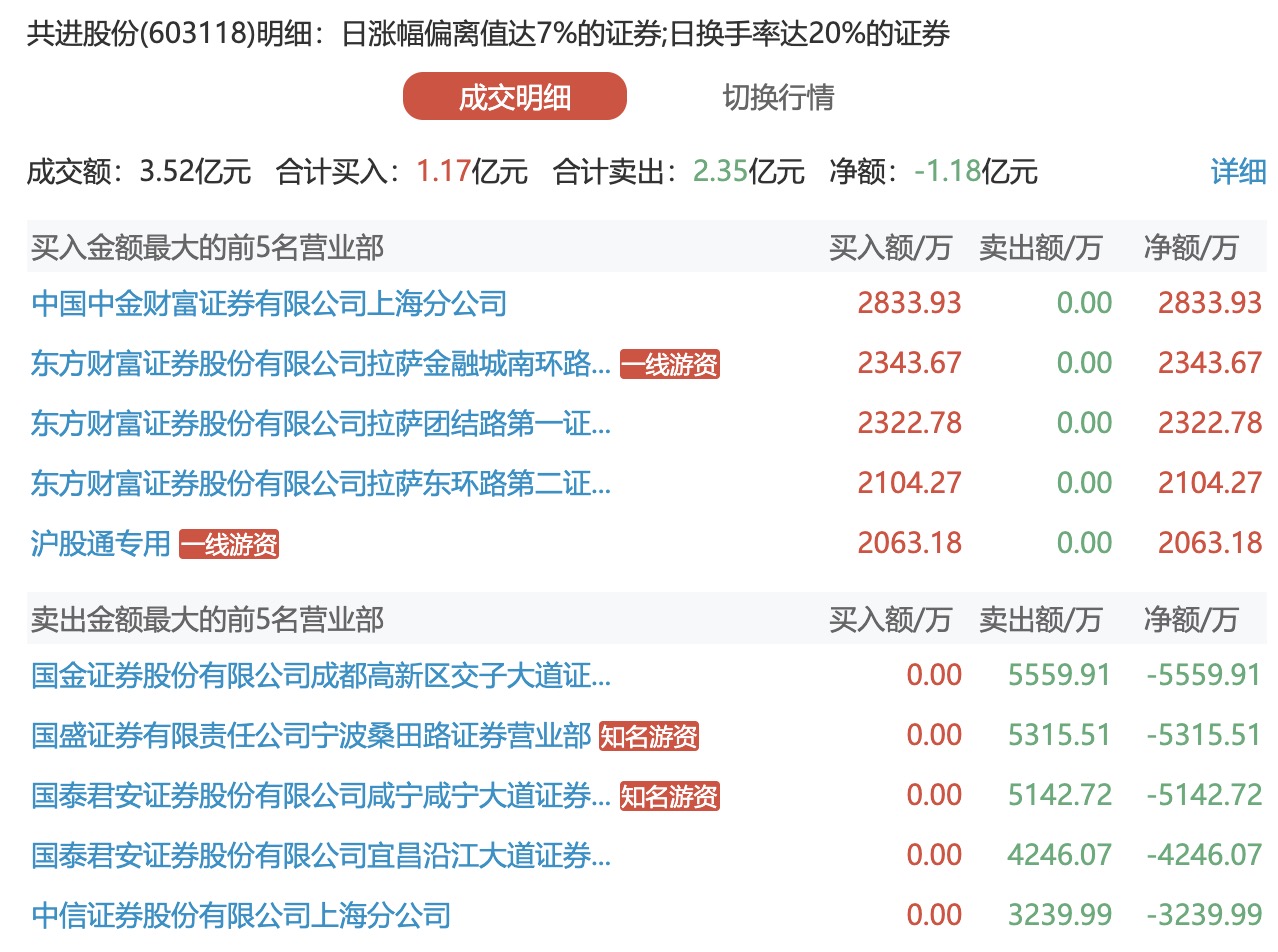Click the net amount -5142.72
Viewport: 1278px width, 952px height.
pos(1204,795)
